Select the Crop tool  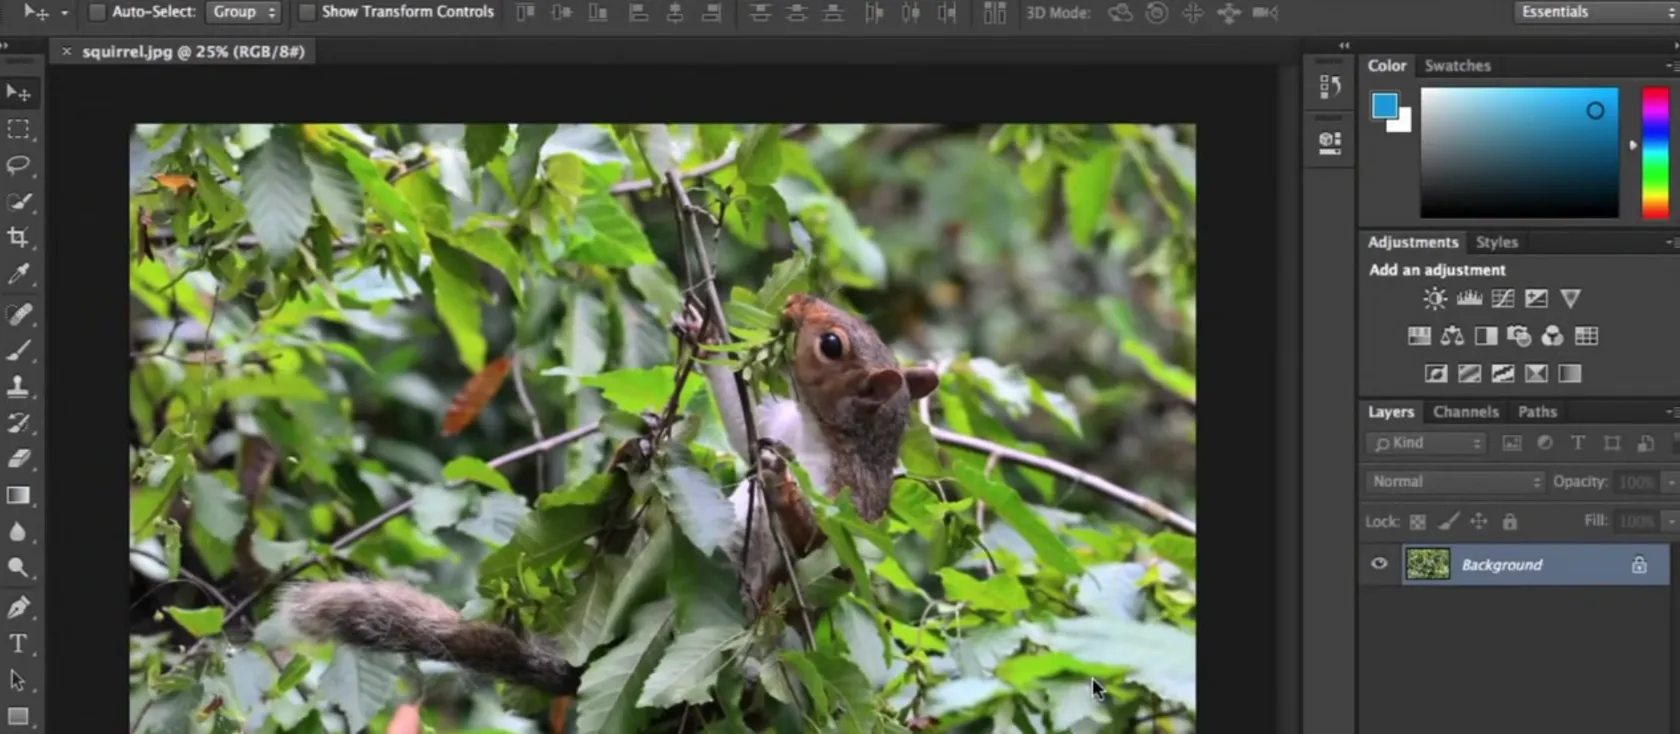coord(18,237)
